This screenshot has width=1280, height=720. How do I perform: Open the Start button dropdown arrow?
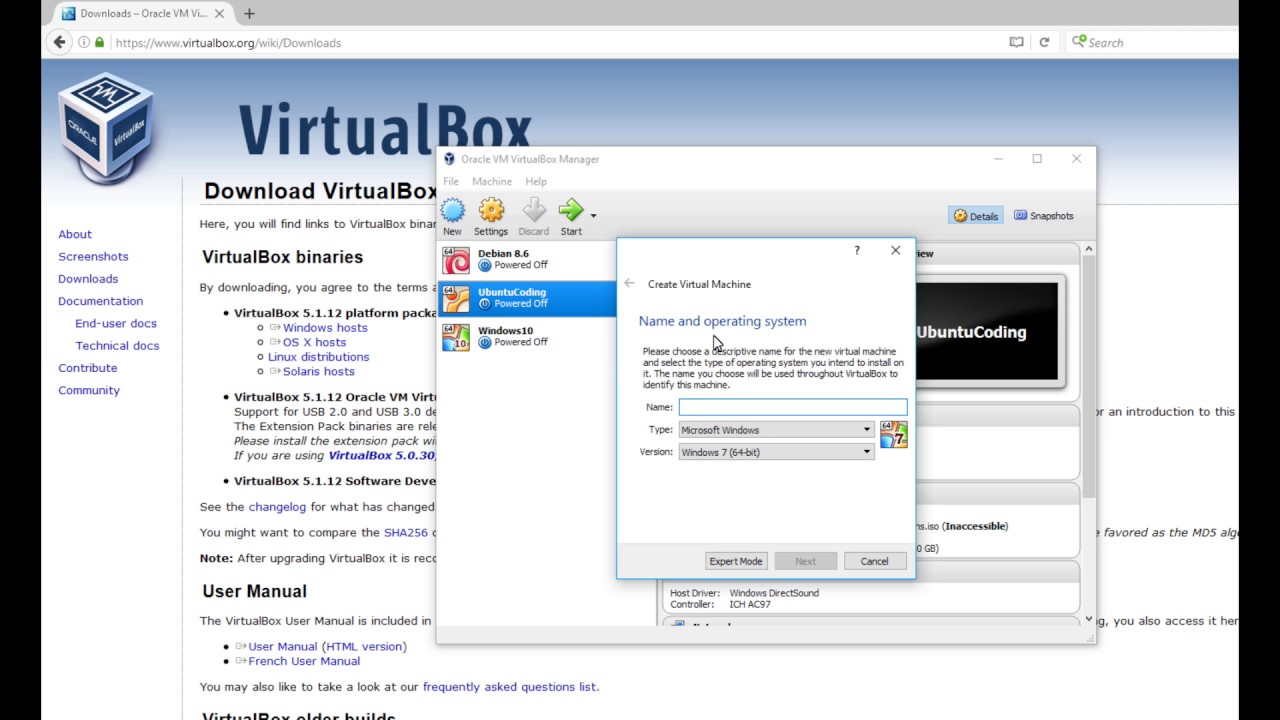[x=593, y=216]
